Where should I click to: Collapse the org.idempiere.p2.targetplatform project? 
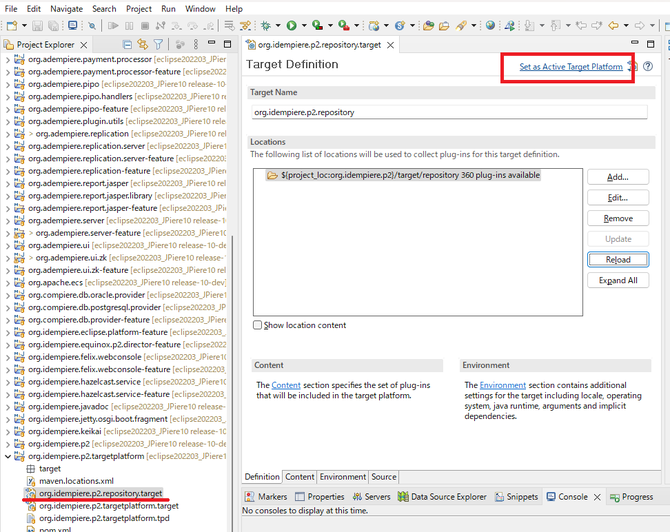point(9,456)
